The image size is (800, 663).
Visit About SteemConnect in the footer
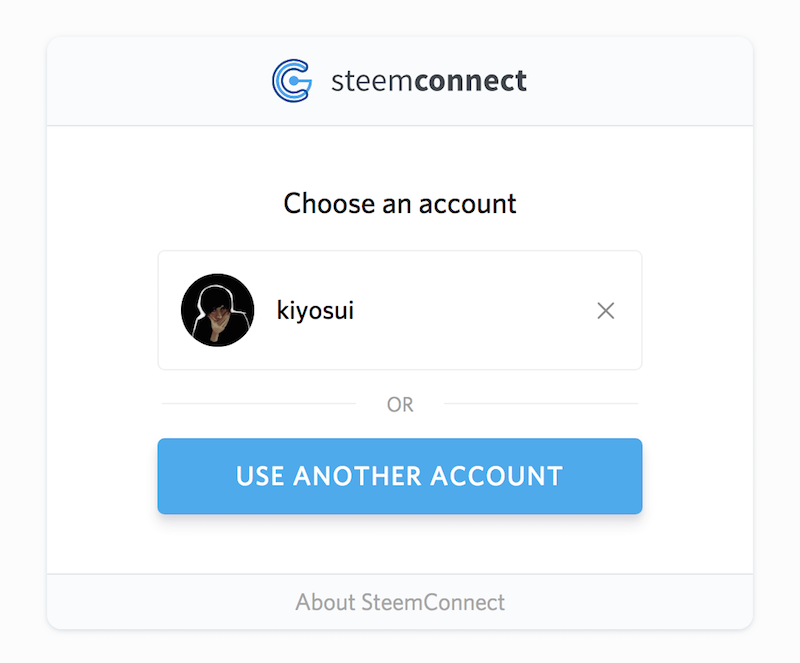coord(399,602)
